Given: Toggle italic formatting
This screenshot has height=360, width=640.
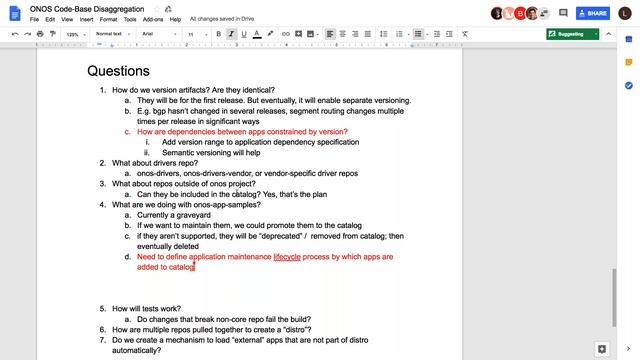Looking at the screenshot, I should coord(231,34).
